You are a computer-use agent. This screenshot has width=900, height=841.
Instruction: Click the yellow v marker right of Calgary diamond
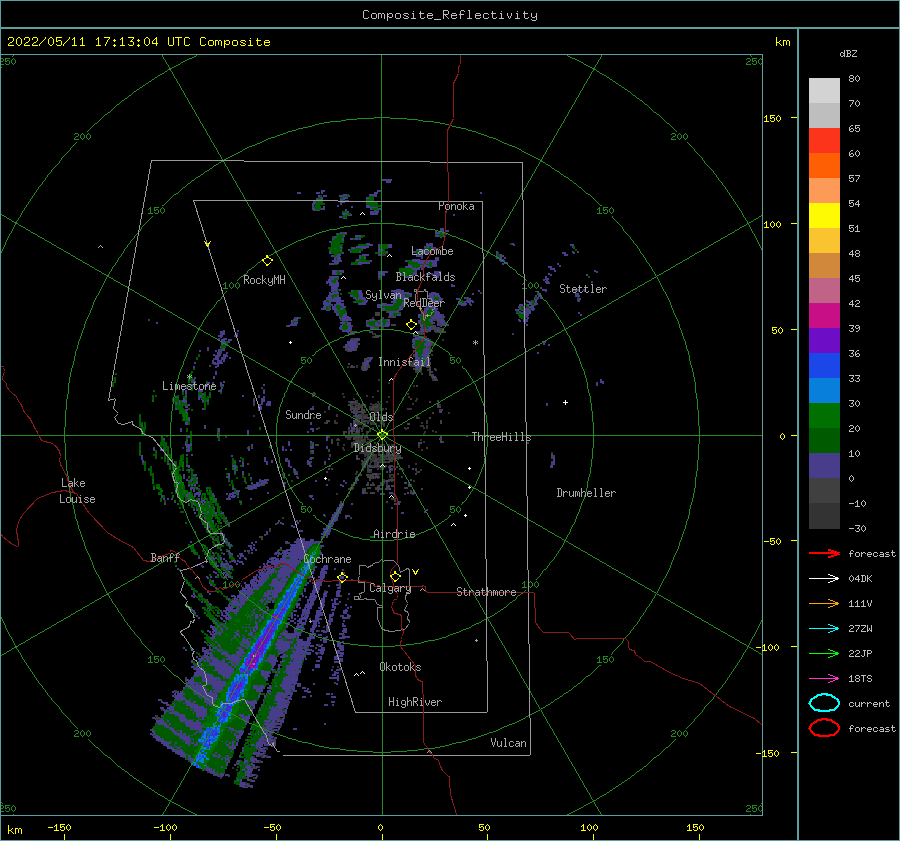pyautogui.click(x=415, y=572)
